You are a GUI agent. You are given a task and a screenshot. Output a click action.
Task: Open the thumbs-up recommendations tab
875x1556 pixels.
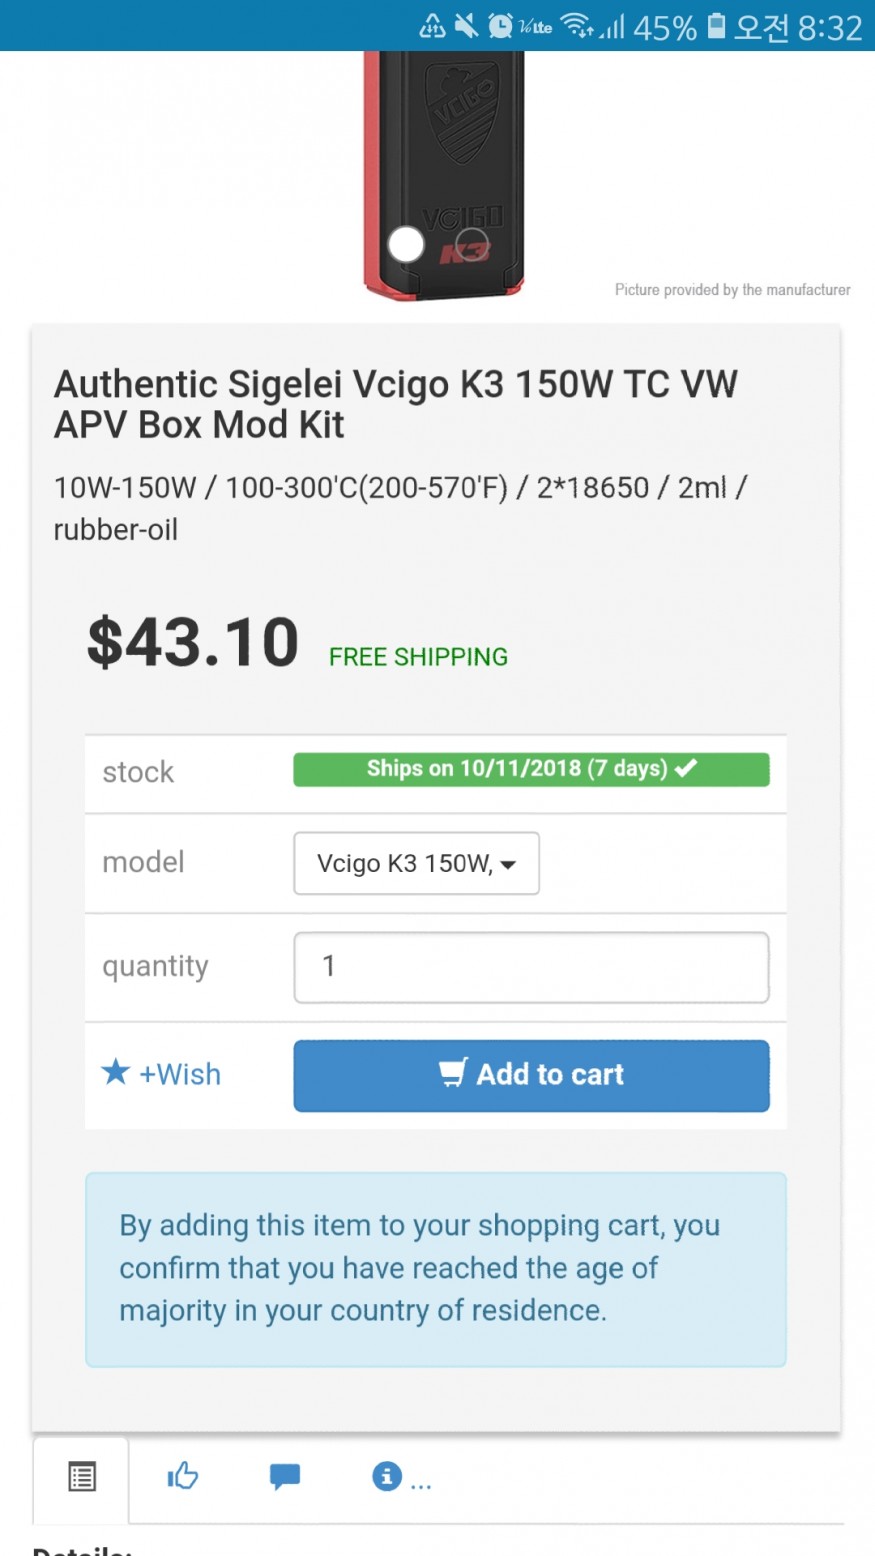(183, 1476)
